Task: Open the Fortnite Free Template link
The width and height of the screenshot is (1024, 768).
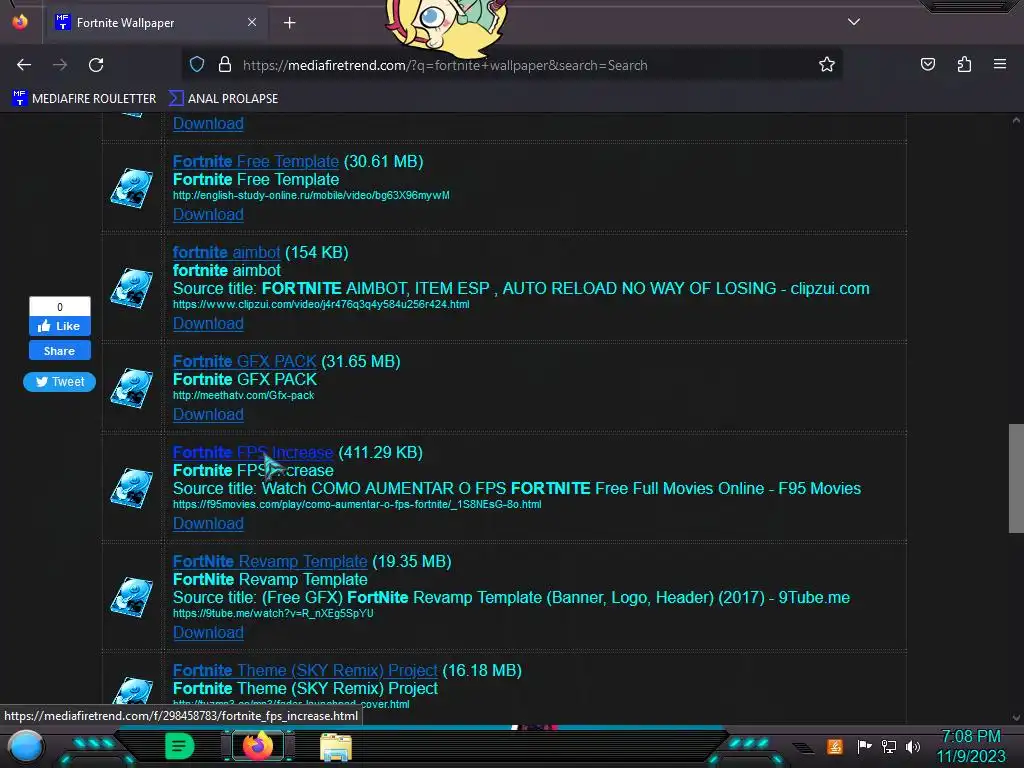Action: (x=255, y=161)
